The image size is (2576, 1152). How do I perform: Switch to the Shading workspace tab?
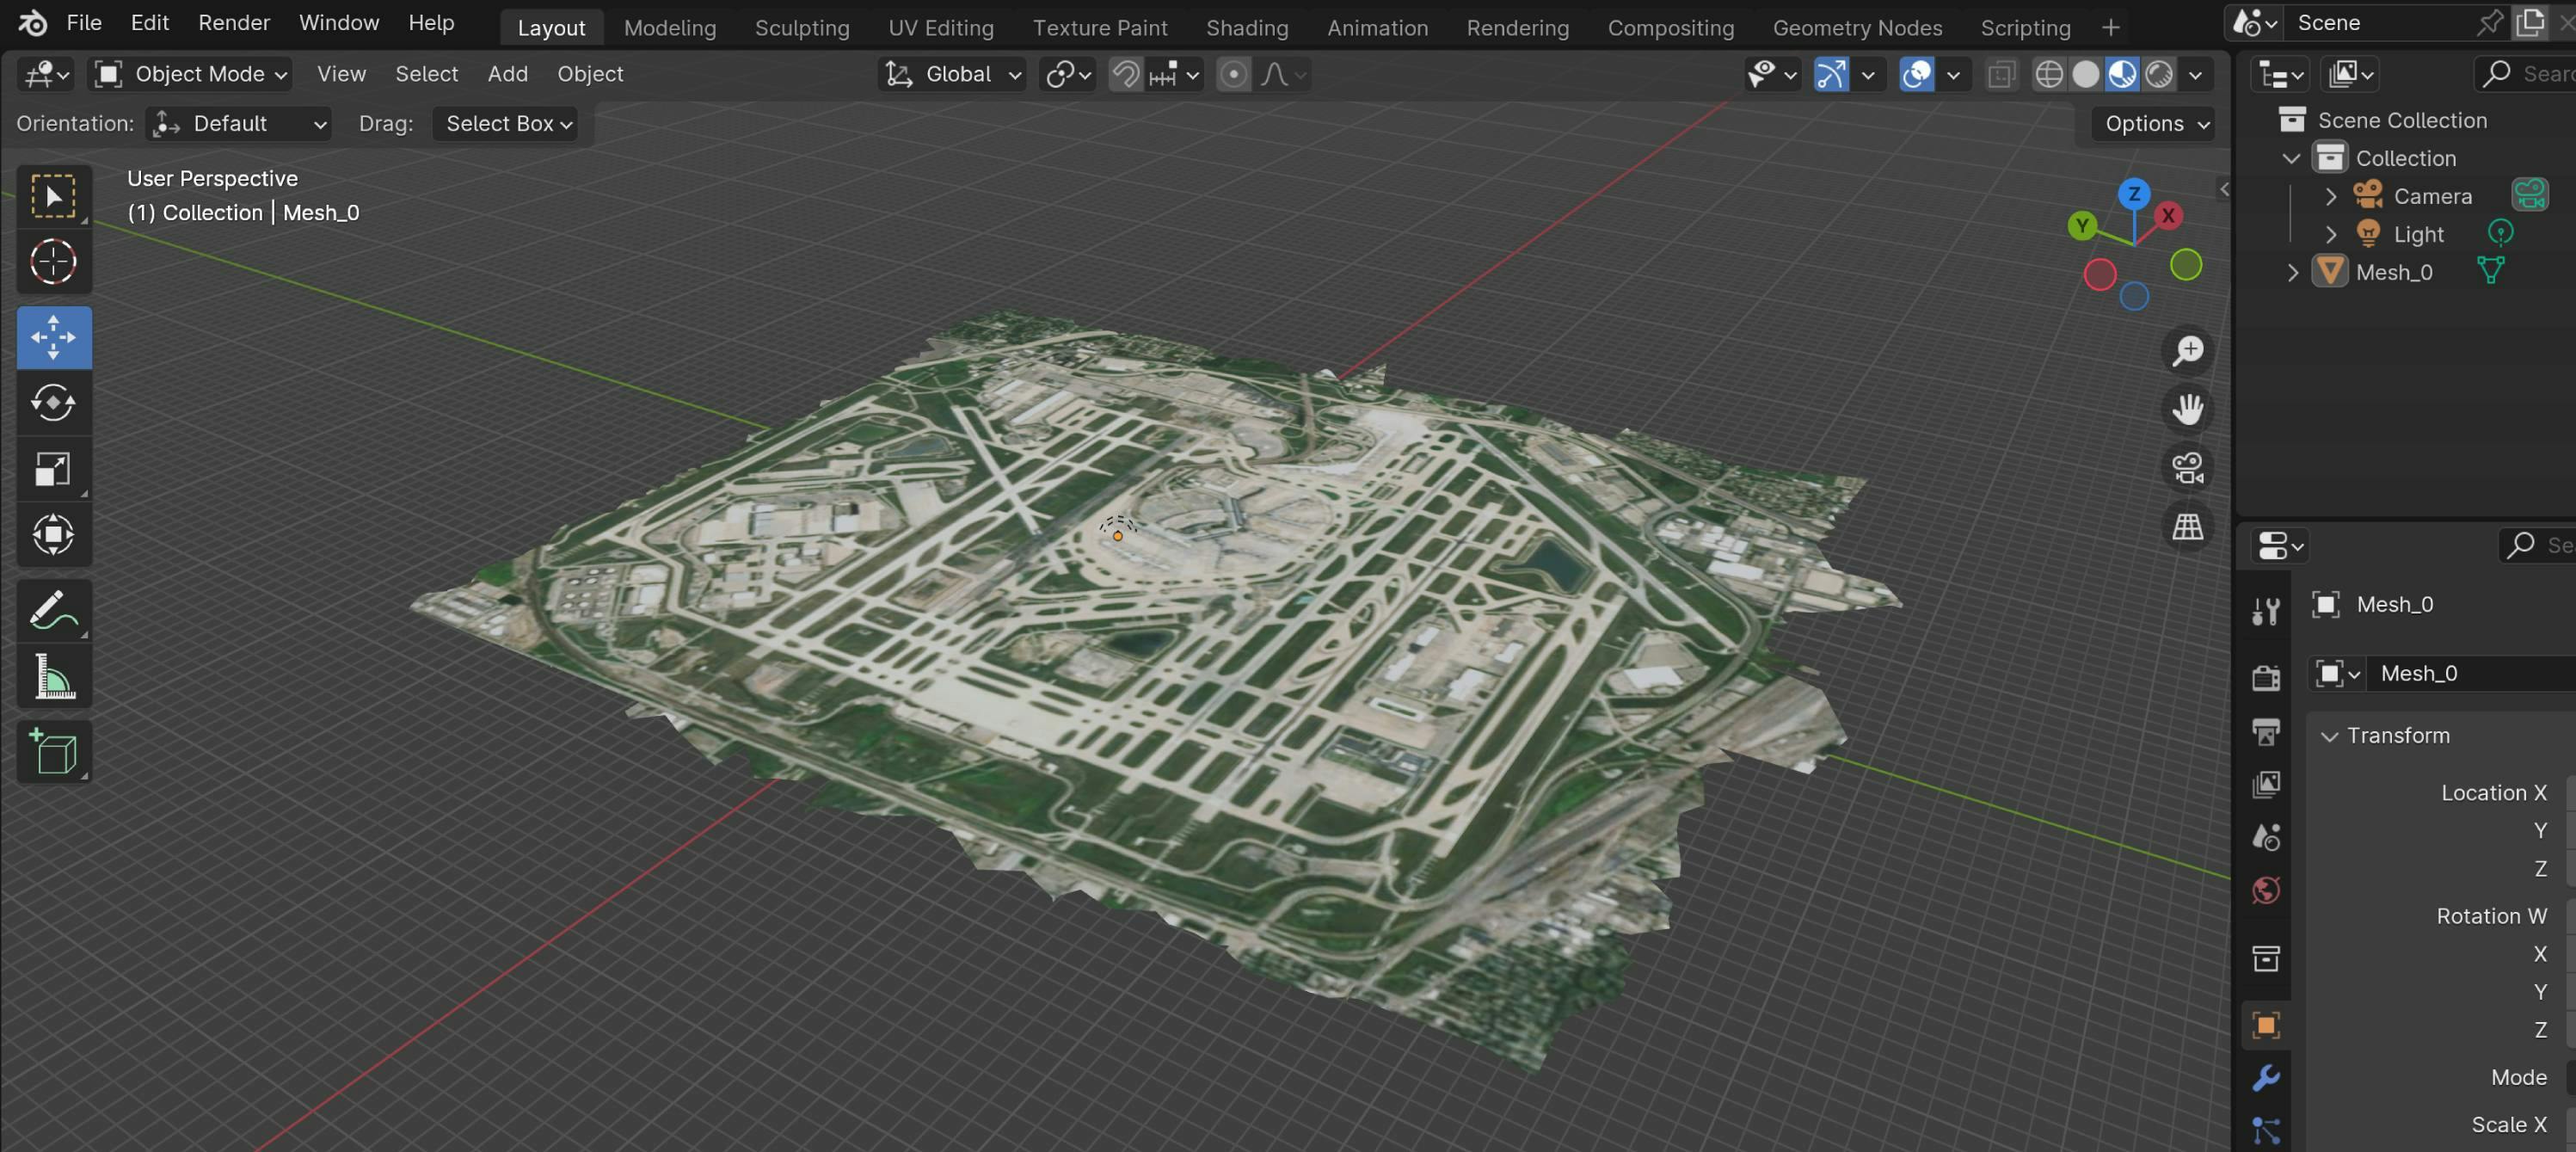coord(1246,27)
